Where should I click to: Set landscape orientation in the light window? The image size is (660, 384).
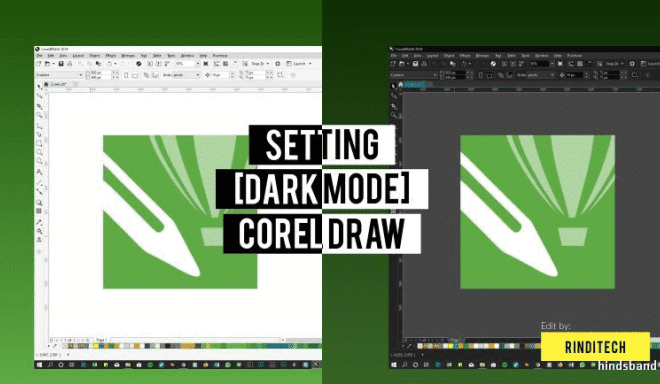(135, 75)
